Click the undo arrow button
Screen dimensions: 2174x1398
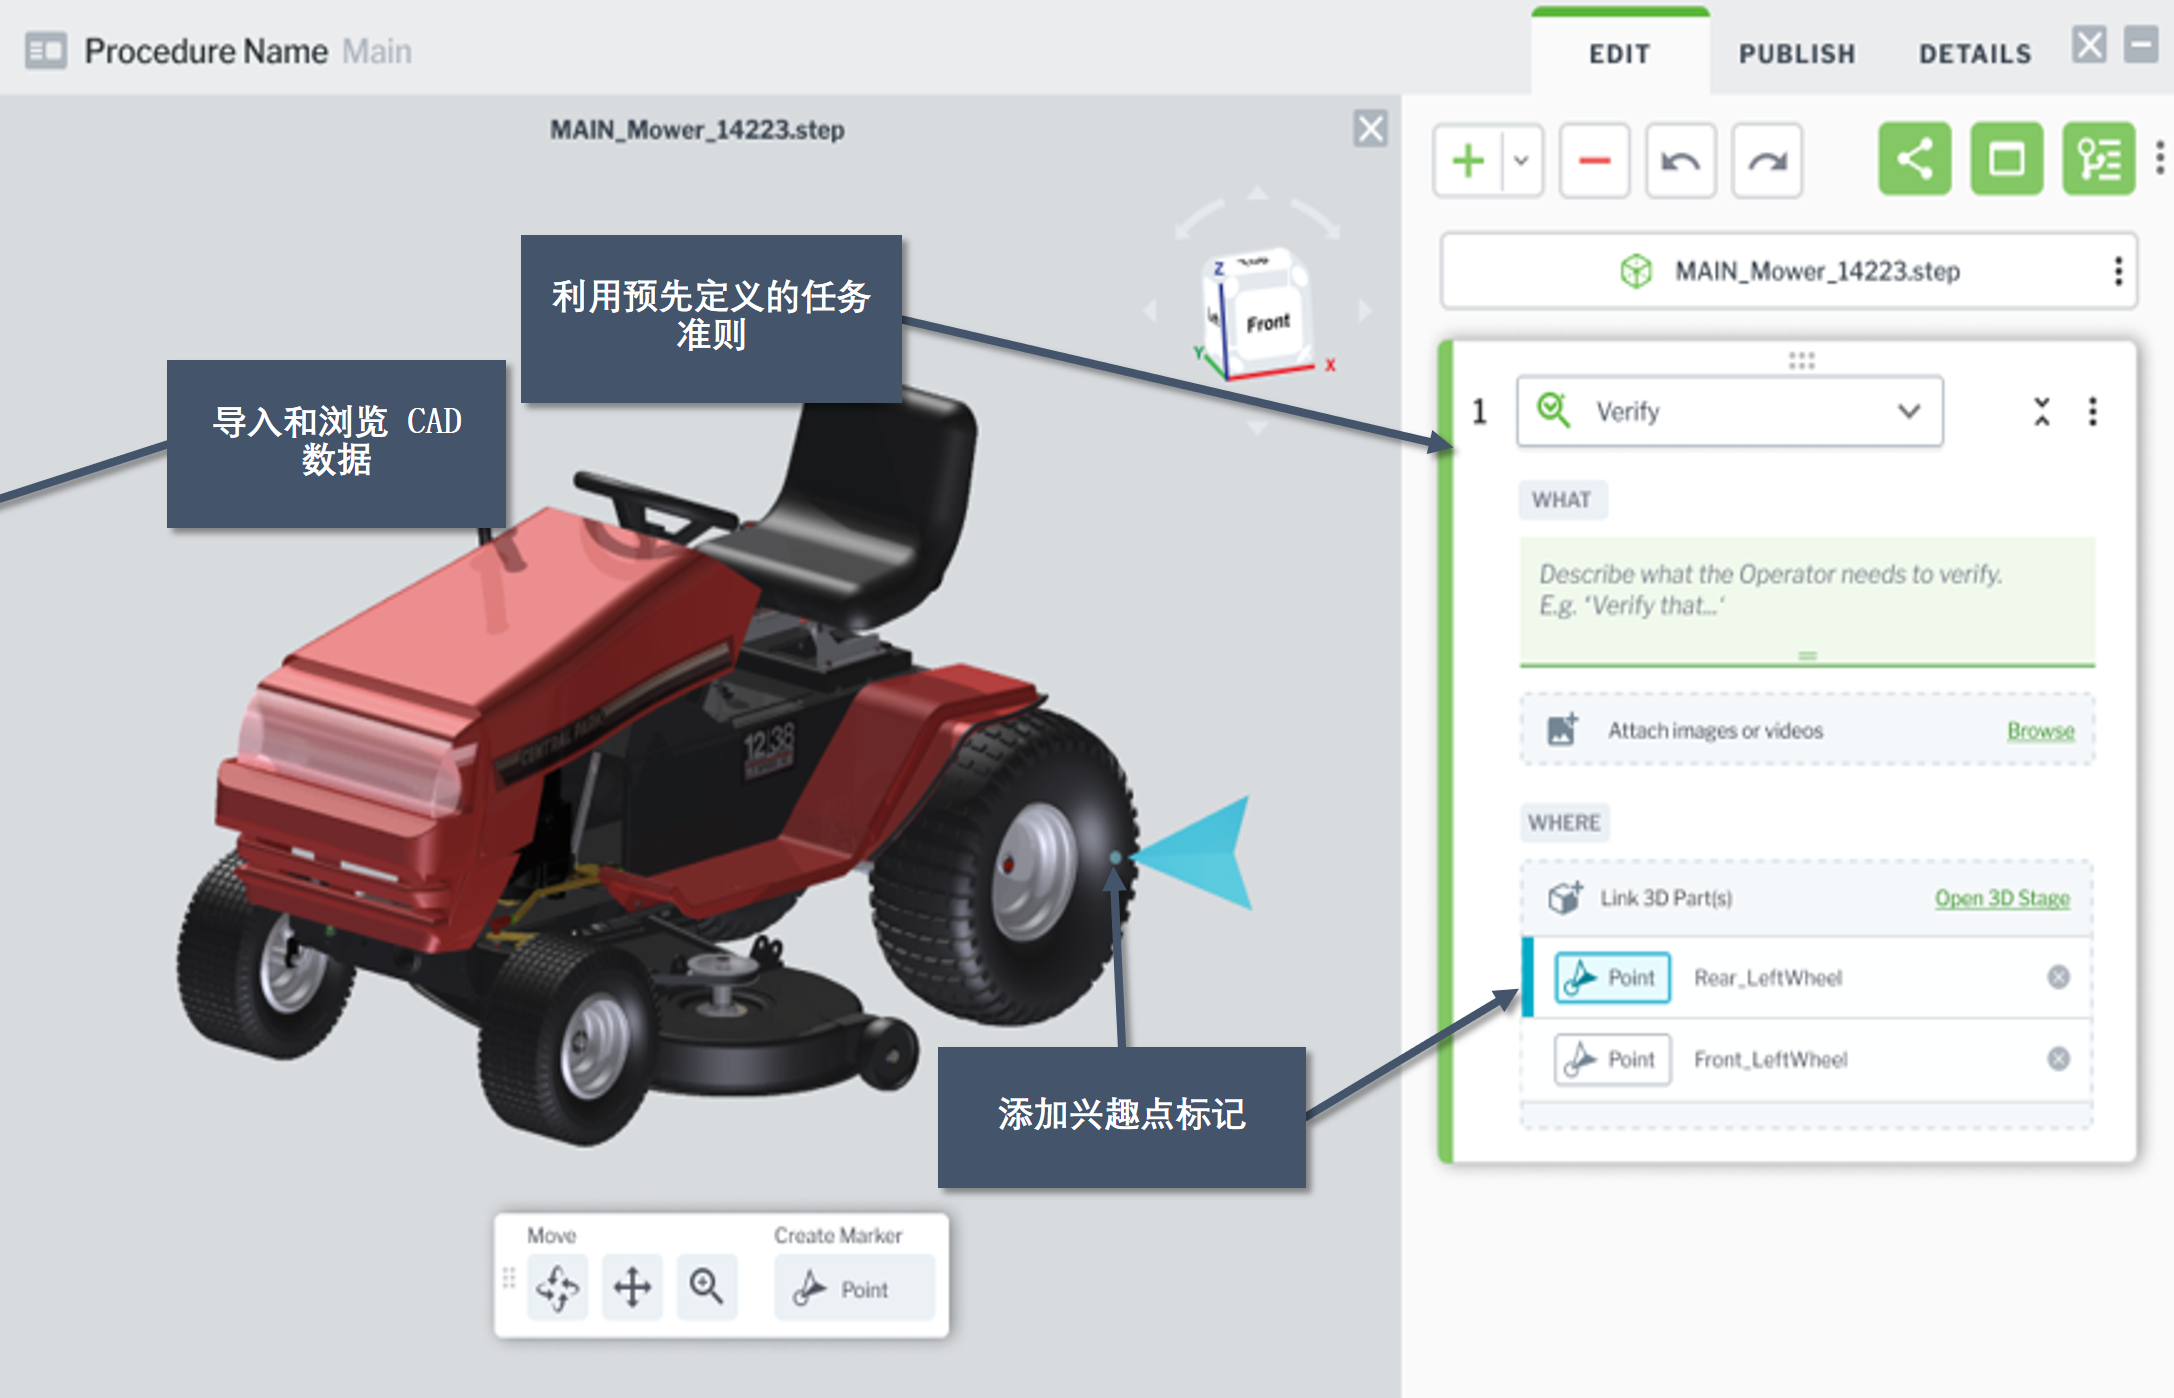tap(1680, 161)
